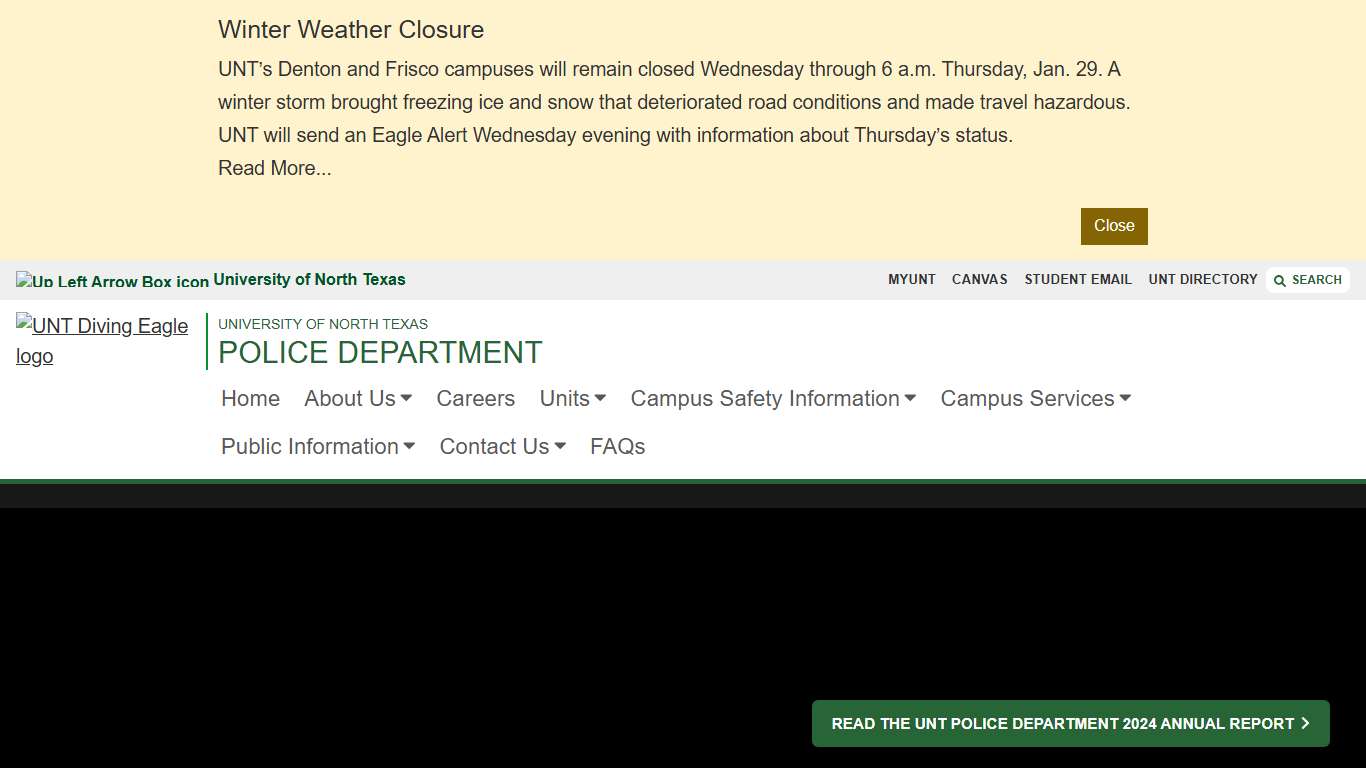This screenshot has height=768, width=1366.
Task: Click the chevron on the annual report button
Action: 1305,723
